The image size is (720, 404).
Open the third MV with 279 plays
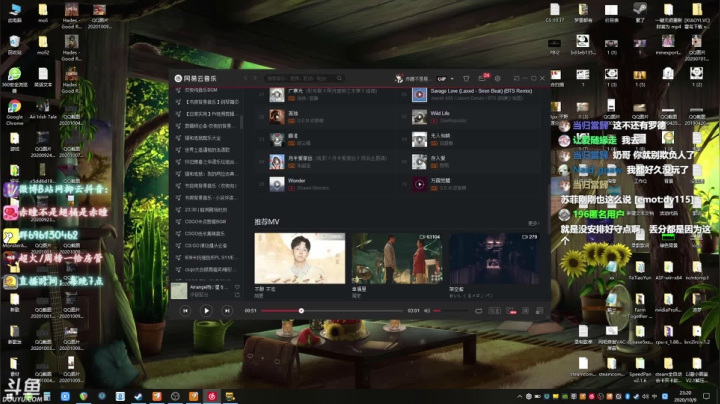pos(494,258)
